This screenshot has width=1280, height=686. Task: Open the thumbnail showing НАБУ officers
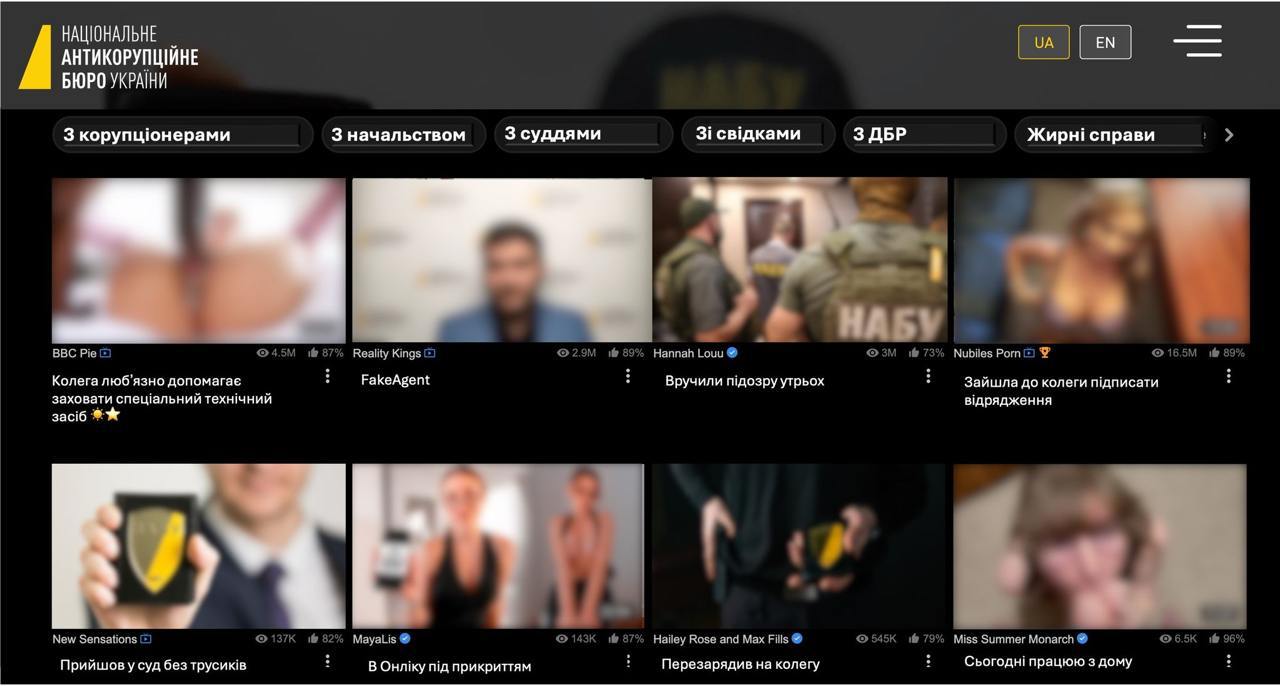[x=799, y=260]
